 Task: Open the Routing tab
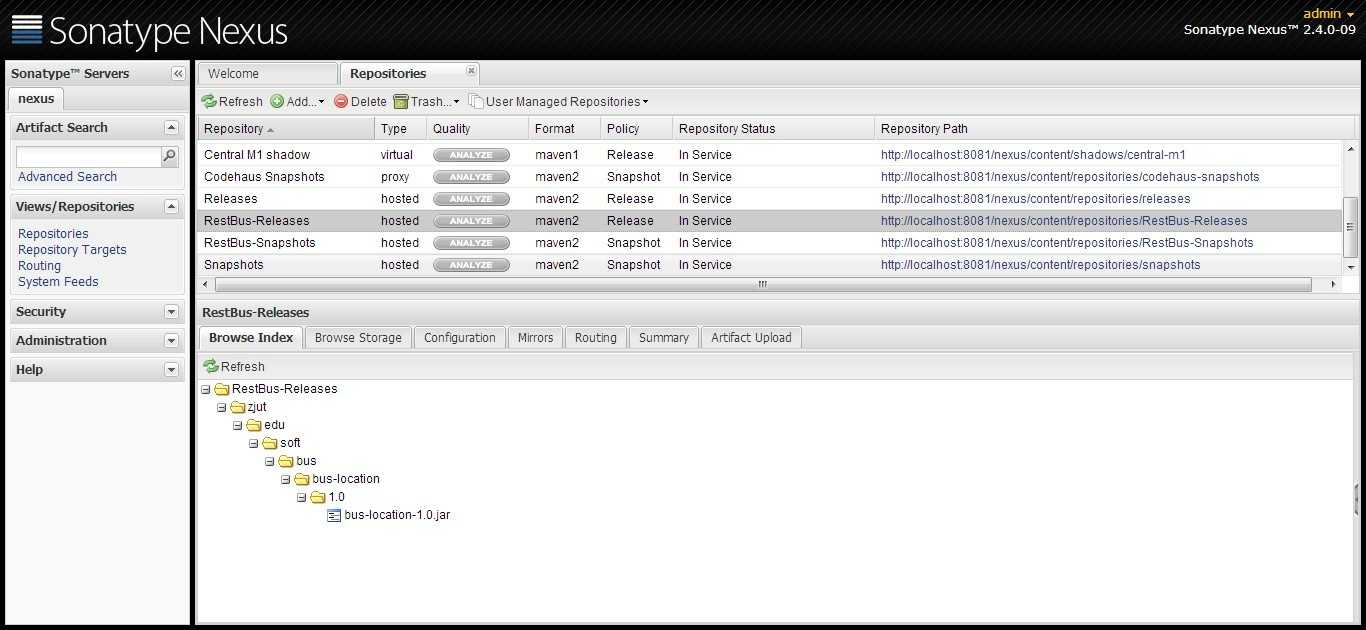pyautogui.click(x=596, y=338)
